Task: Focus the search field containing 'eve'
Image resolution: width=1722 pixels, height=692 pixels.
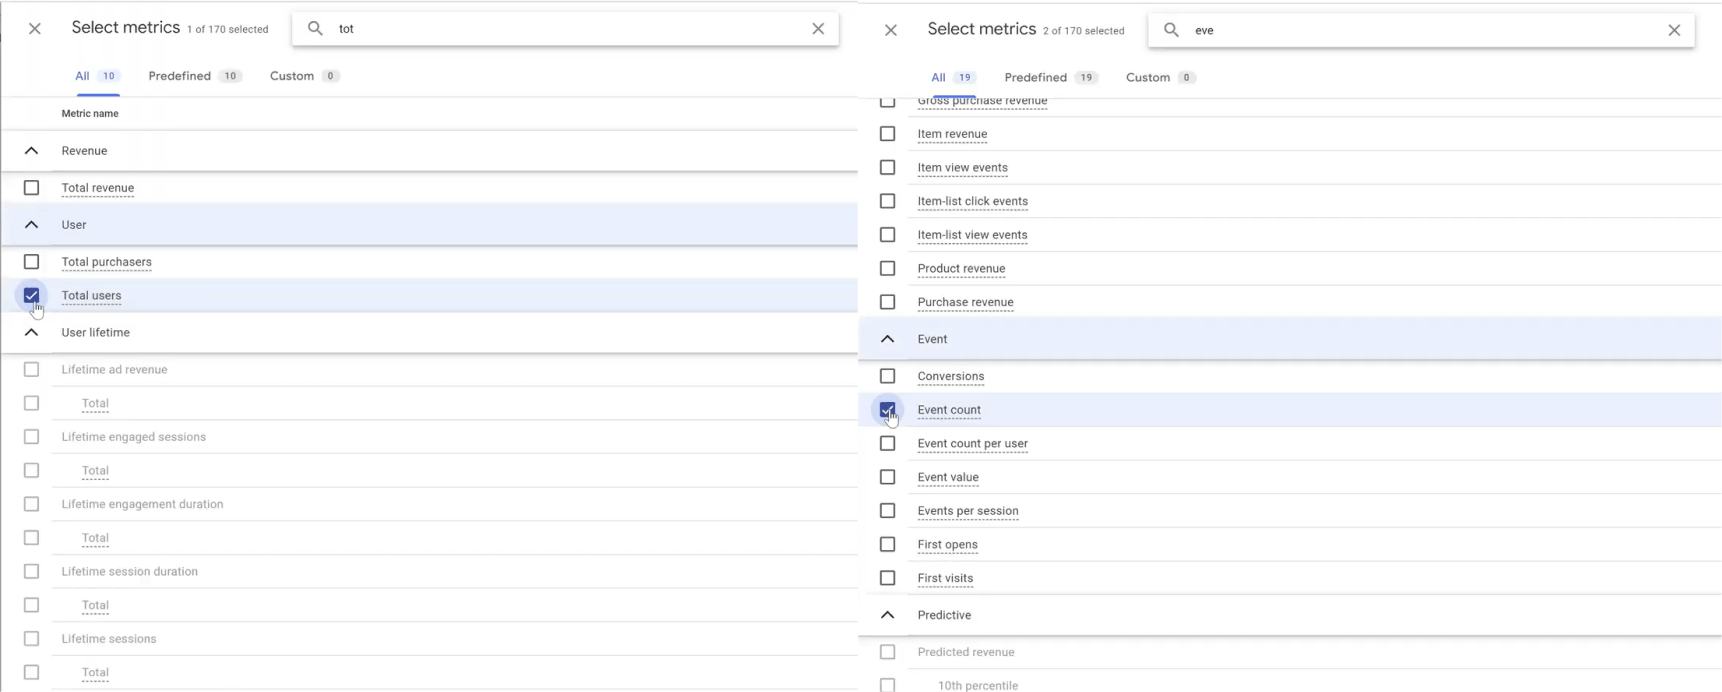Action: coord(1422,30)
